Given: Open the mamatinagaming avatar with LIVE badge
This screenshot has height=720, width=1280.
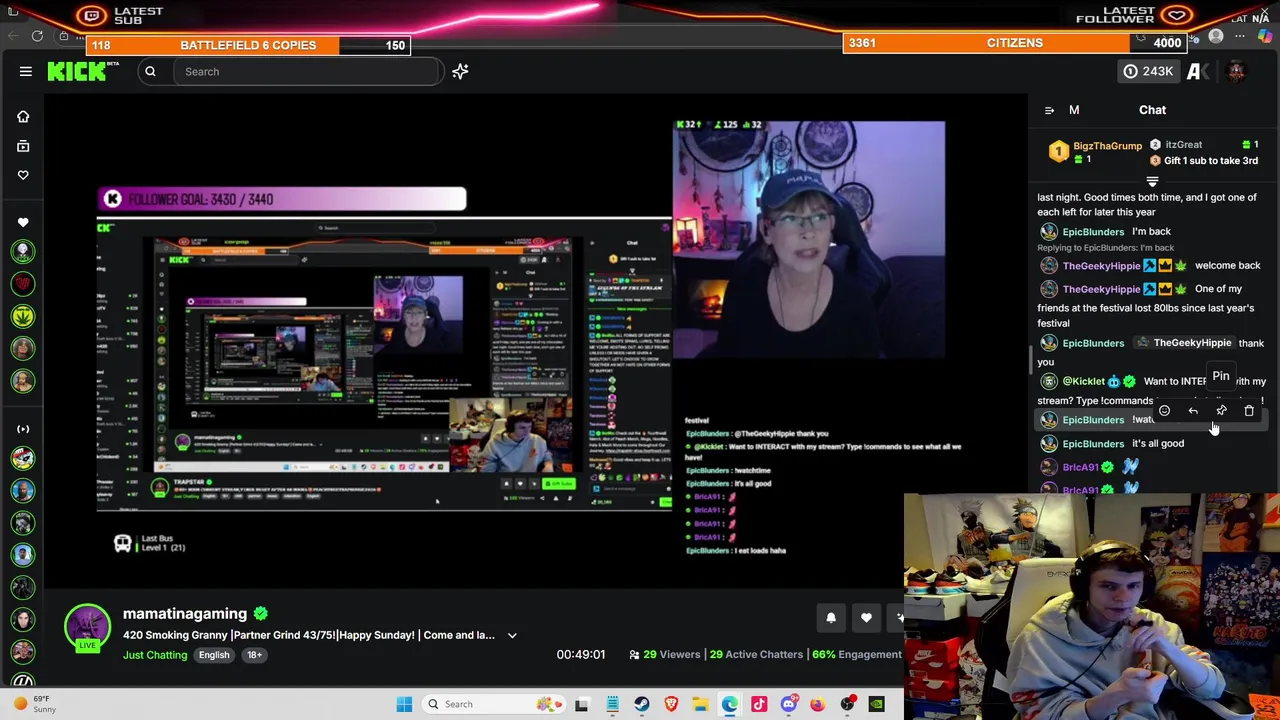Looking at the screenshot, I should [87, 628].
